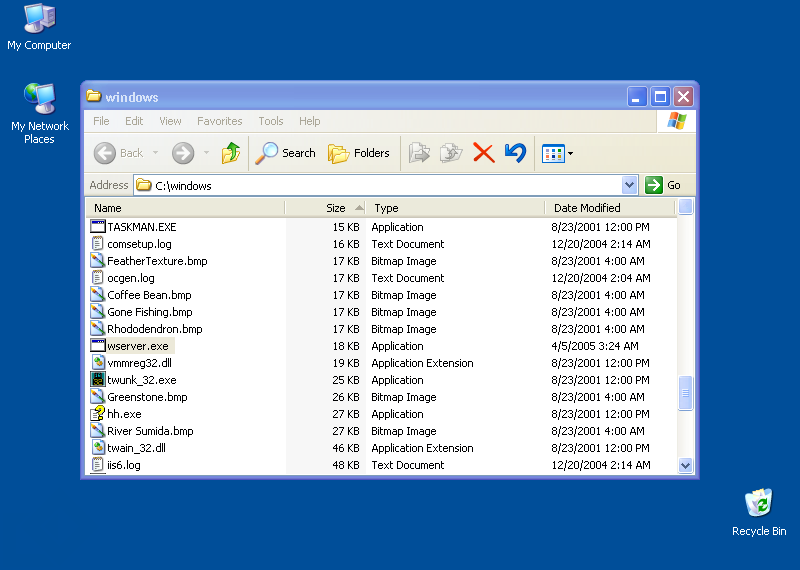Screen dimensions: 800x570
Task: Click the vertical scrollbar thumb
Action: (x=685, y=393)
